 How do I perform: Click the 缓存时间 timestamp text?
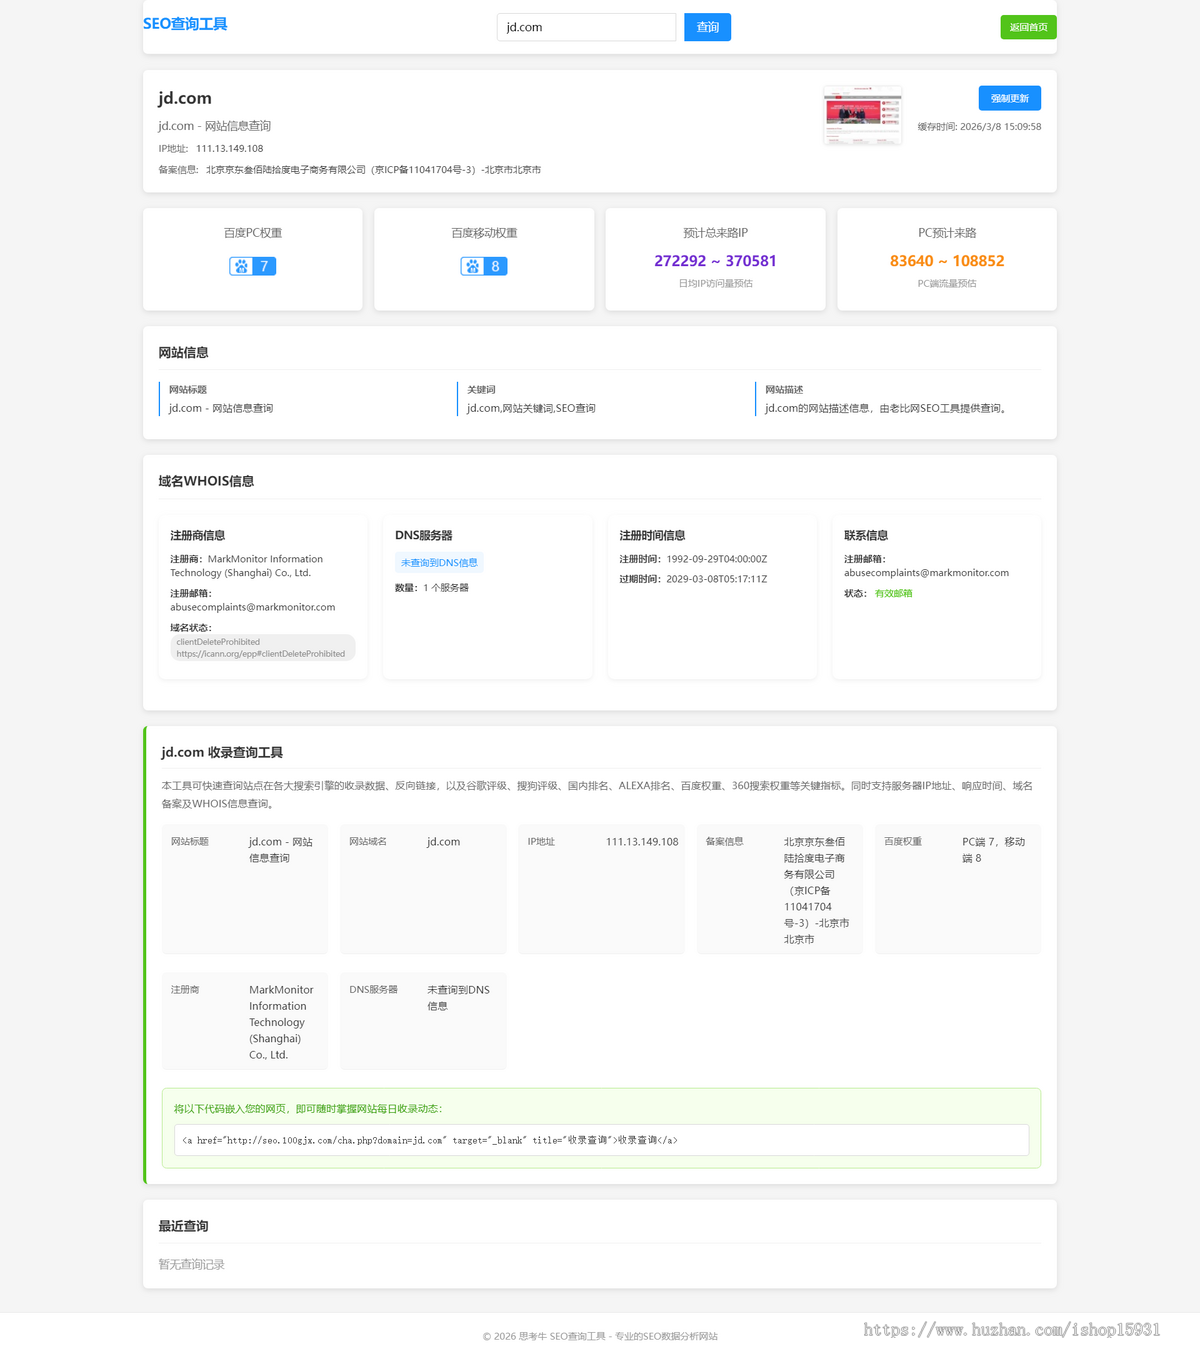(979, 127)
